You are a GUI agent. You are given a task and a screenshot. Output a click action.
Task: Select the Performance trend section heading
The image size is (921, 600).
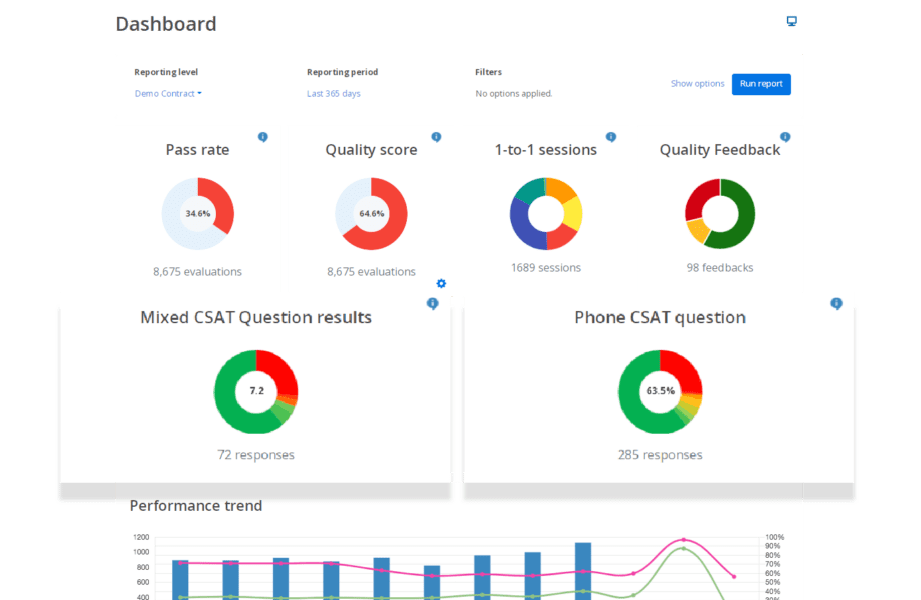[196, 506]
